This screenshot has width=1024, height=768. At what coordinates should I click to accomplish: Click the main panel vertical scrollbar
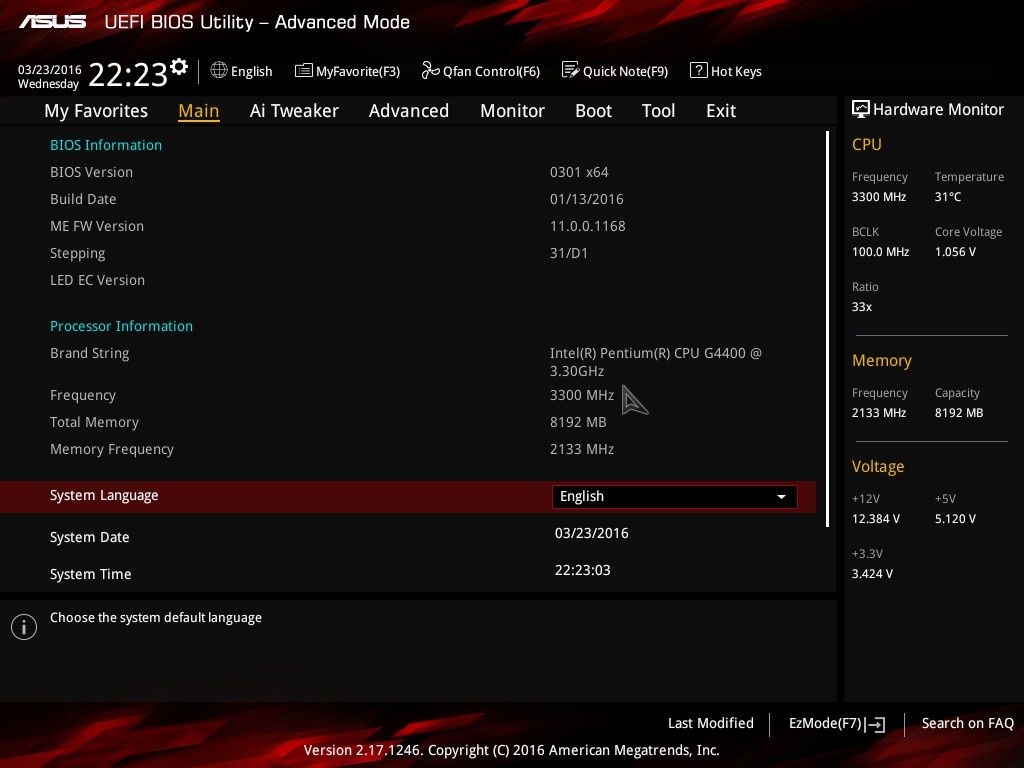tap(827, 328)
